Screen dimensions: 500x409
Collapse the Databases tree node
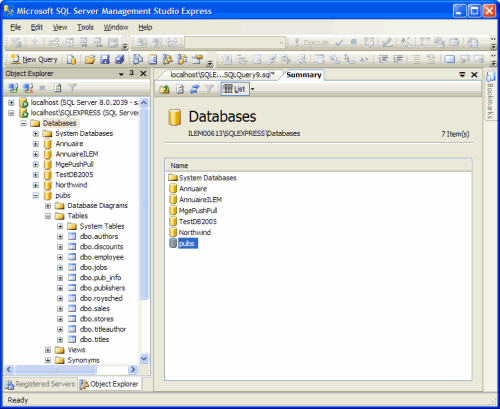click(24, 123)
